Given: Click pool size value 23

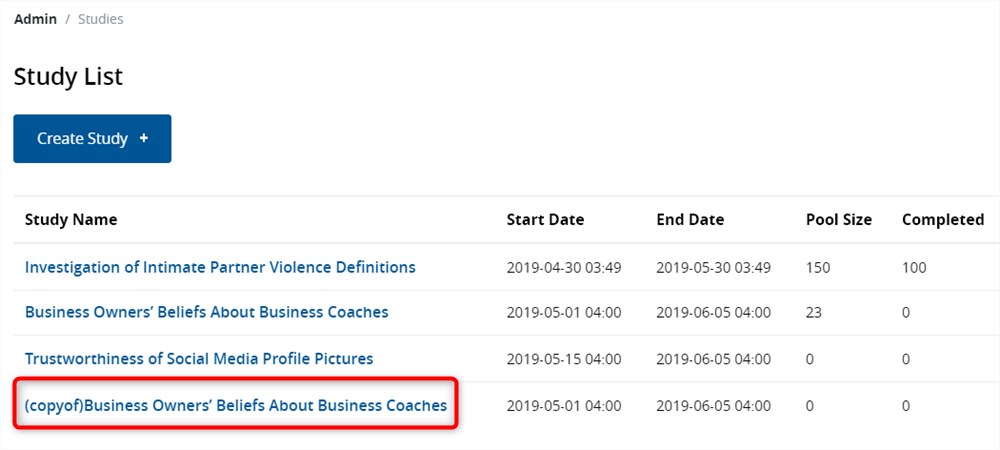Looking at the screenshot, I should click(x=814, y=313).
